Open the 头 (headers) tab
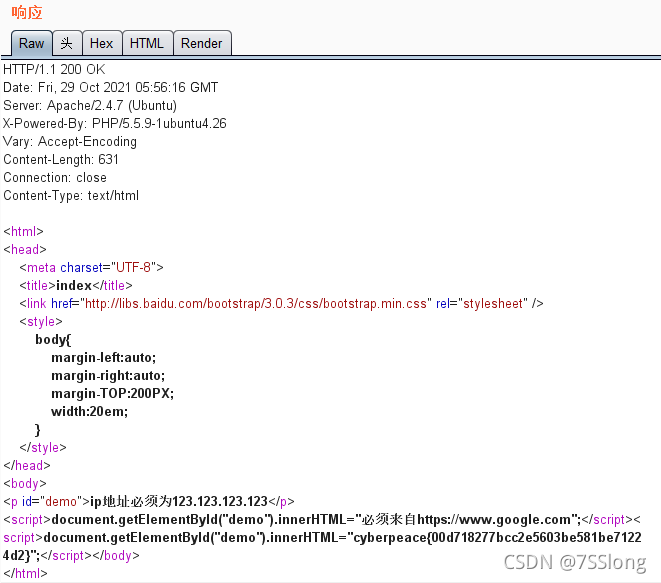Screen dimensions: 661x583 [67, 43]
